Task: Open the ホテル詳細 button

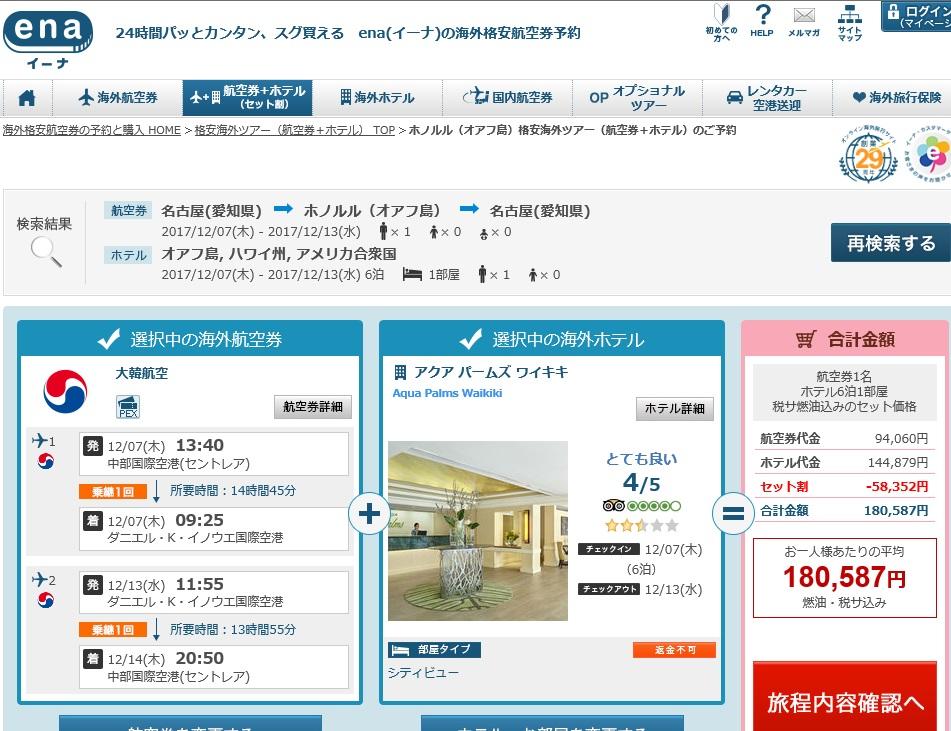Action: pyautogui.click(x=675, y=408)
